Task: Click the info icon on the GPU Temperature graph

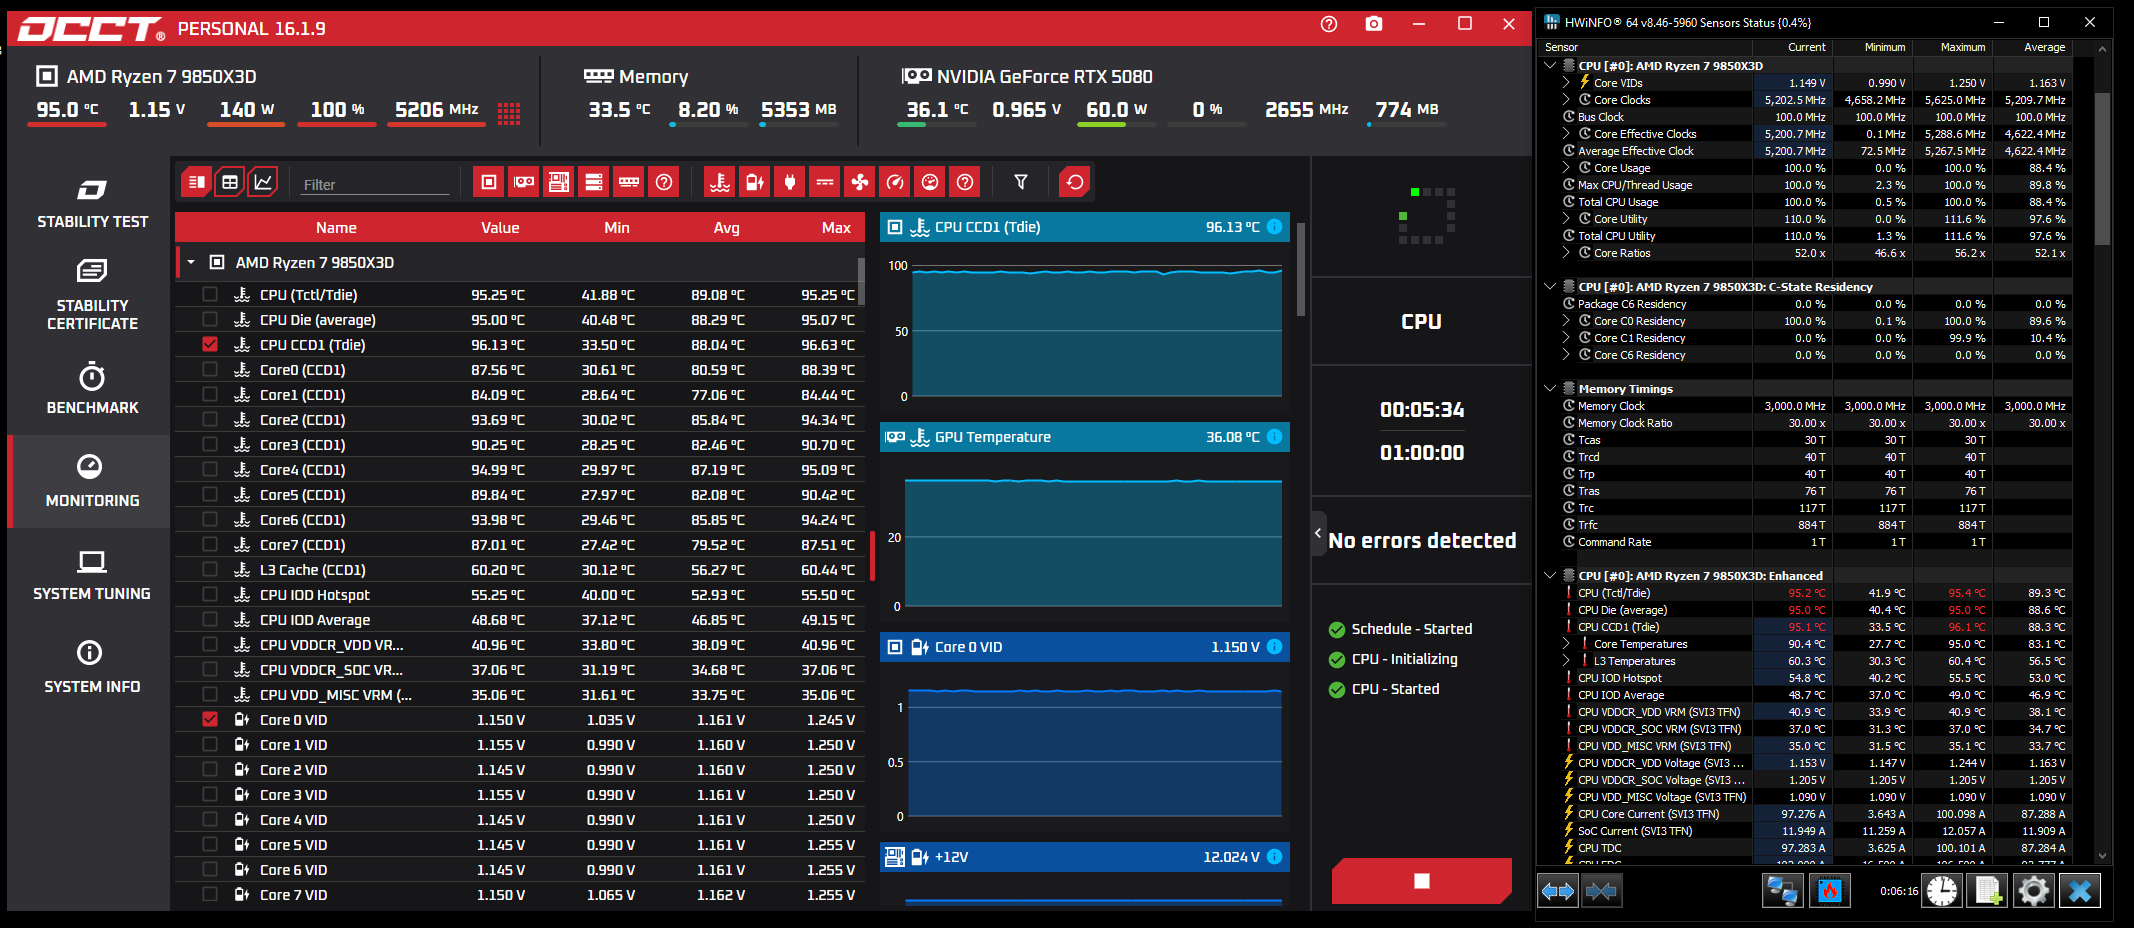Action: click(1275, 437)
